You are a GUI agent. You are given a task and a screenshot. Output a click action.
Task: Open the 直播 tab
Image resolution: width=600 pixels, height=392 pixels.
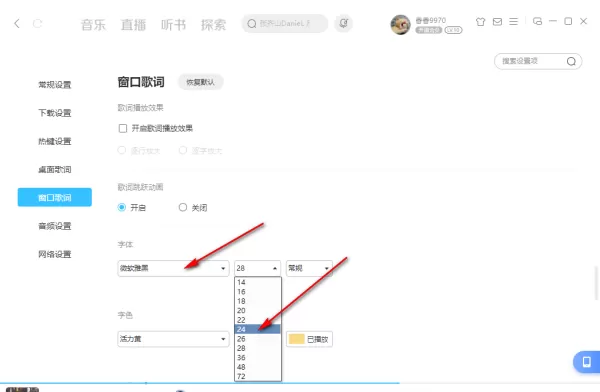[x=133, y=25]
